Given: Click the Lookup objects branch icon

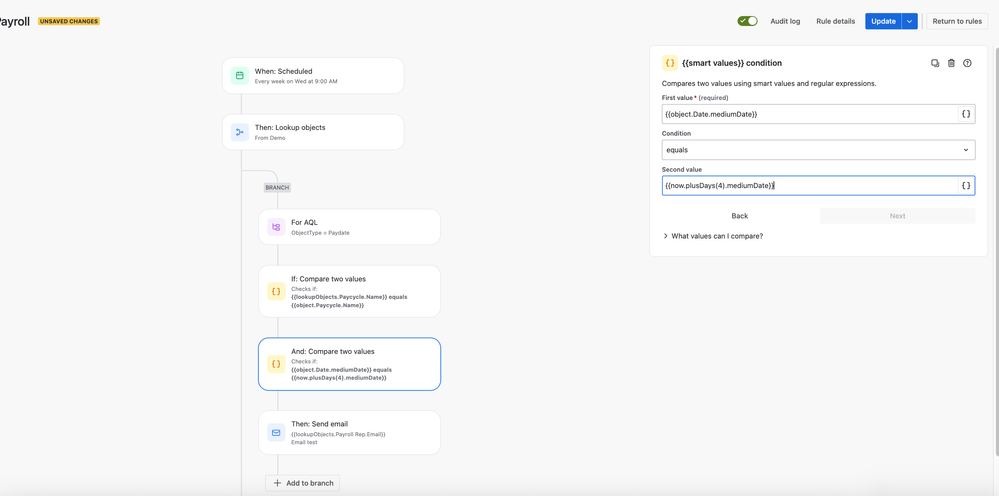Looking at the screenshot, I should click(240, 132).
